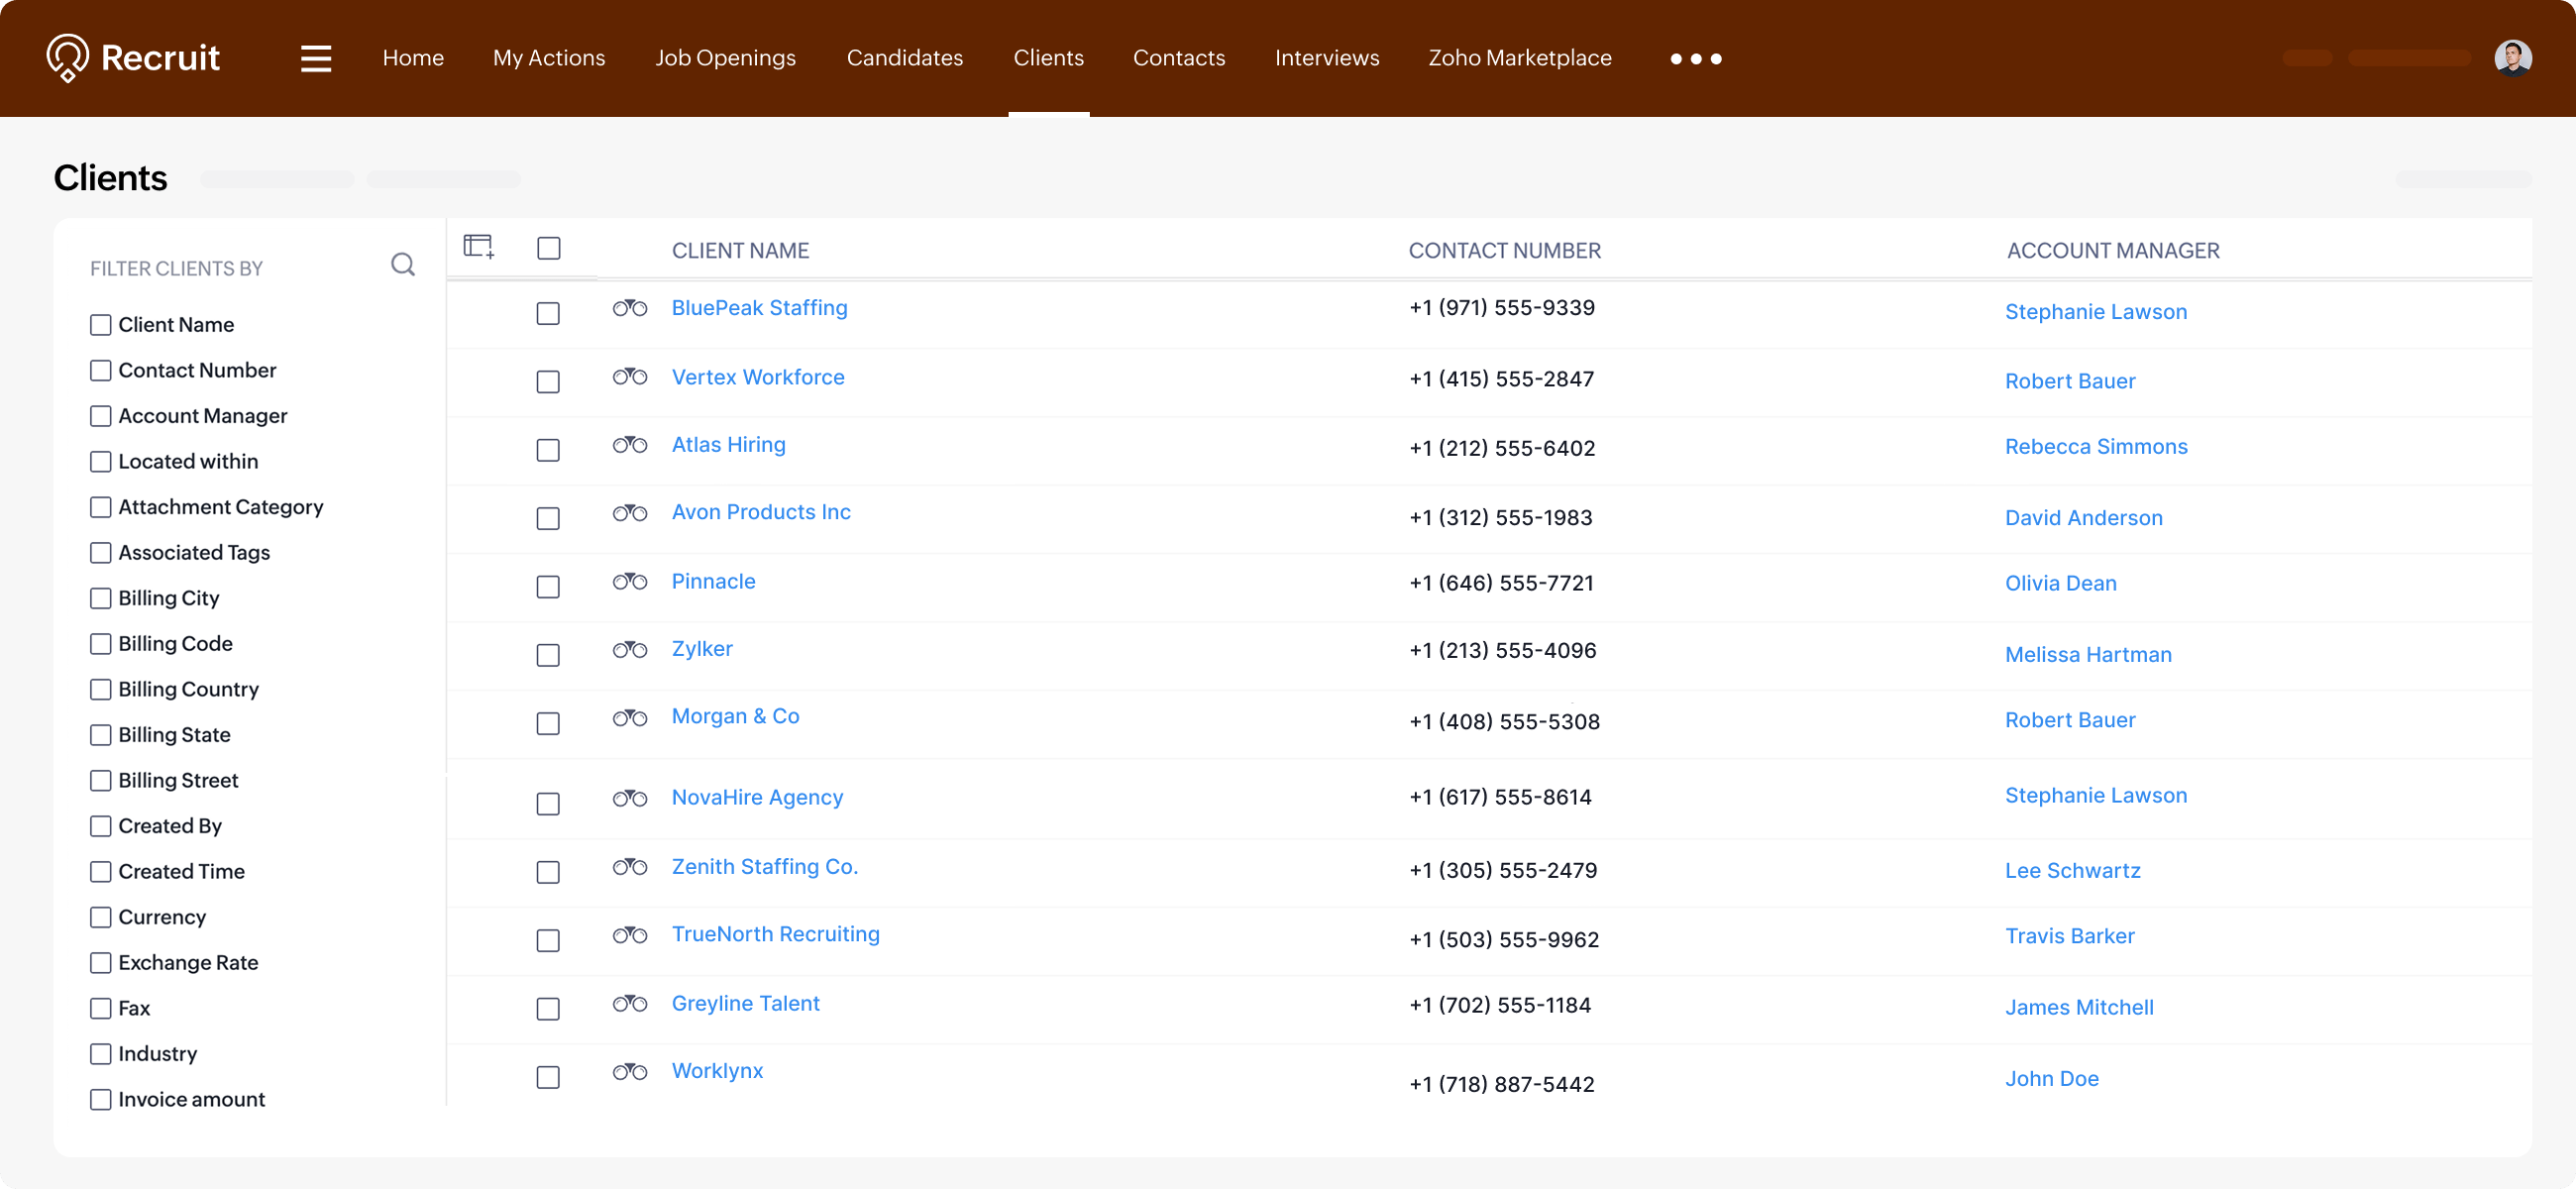Expand the three-dots more modules menu
The width and height of the screenshot is (2576, 1189).
(1696, 59)
